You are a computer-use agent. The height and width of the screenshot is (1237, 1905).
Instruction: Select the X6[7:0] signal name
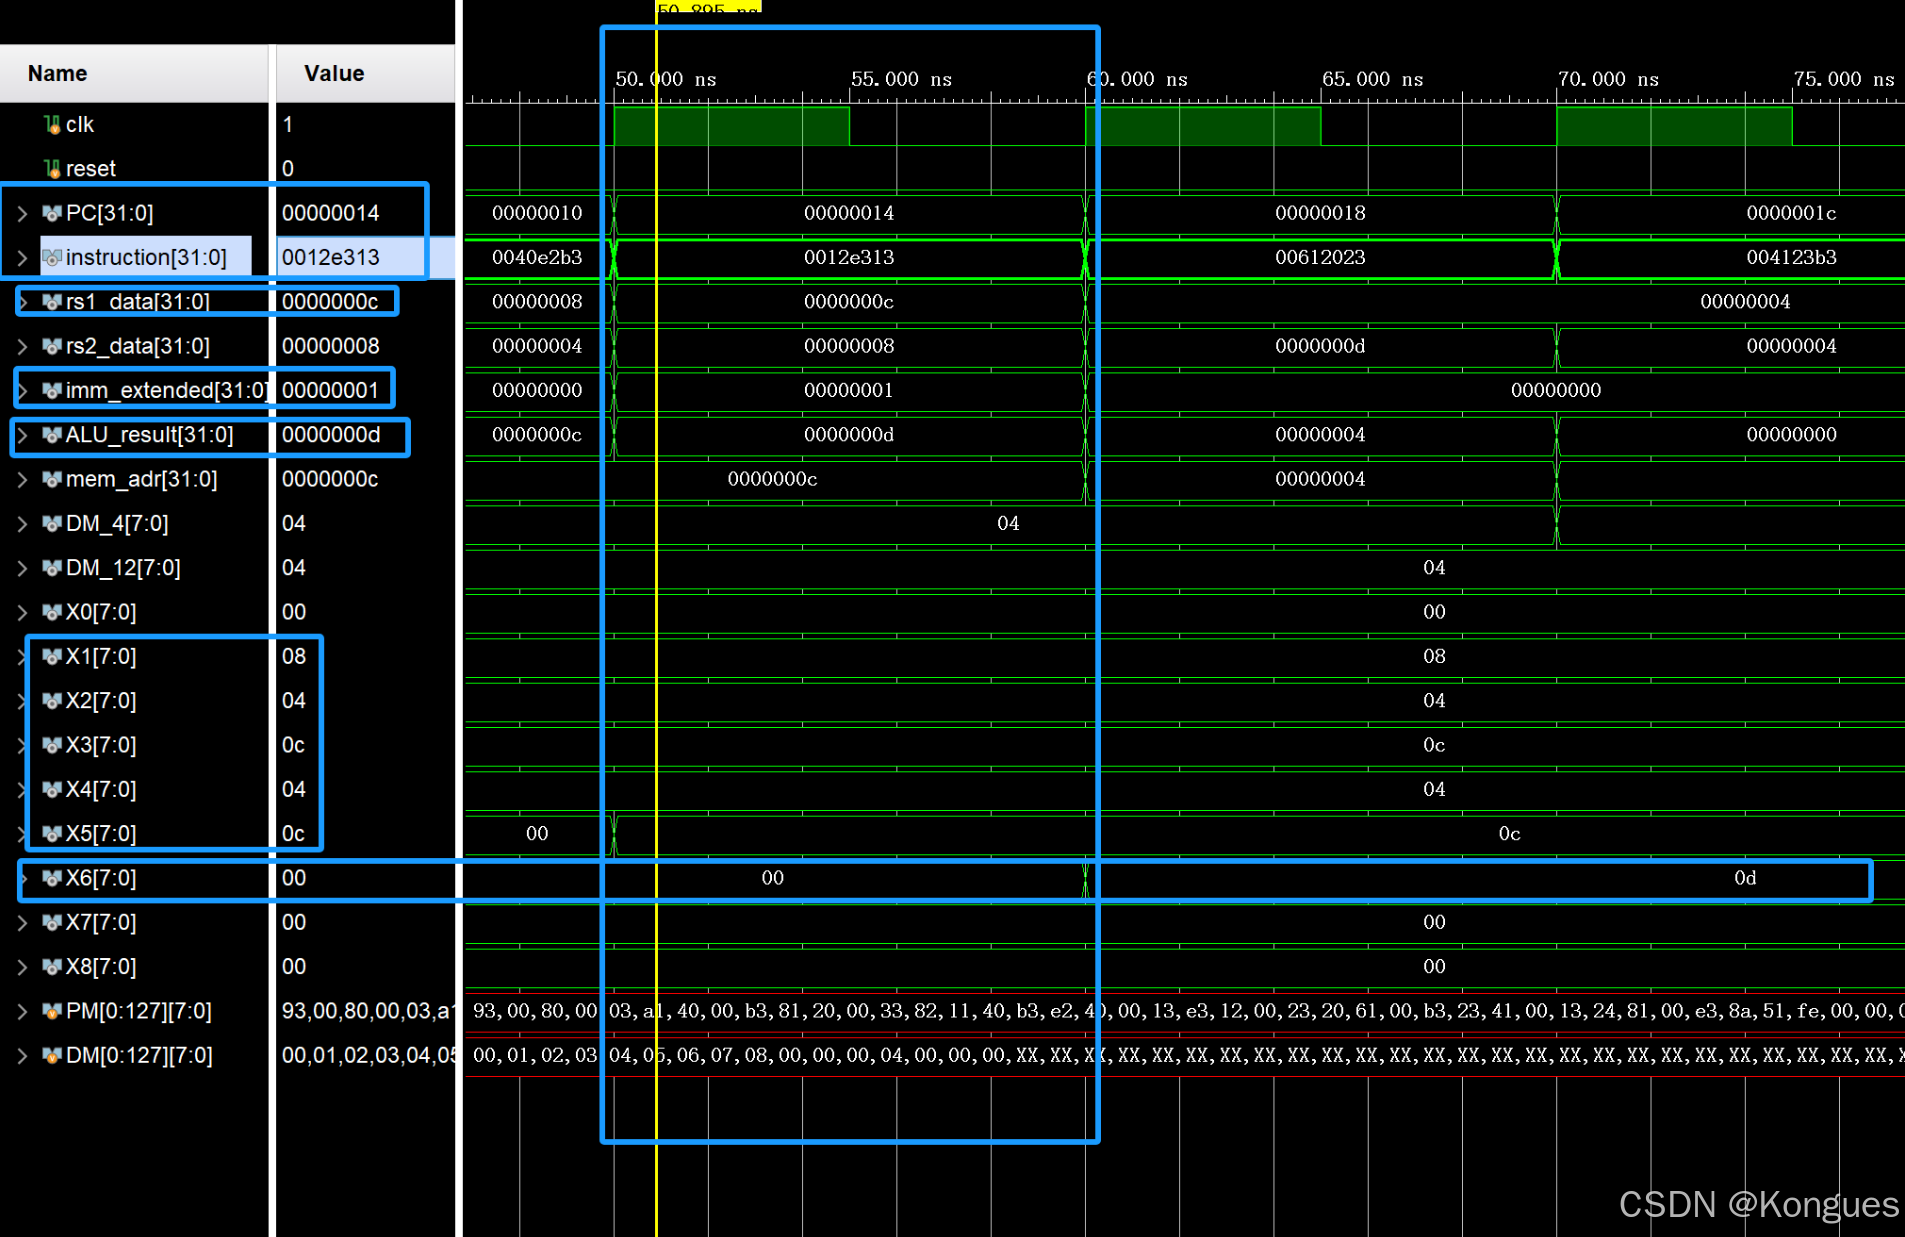click(x=101, y=878)
